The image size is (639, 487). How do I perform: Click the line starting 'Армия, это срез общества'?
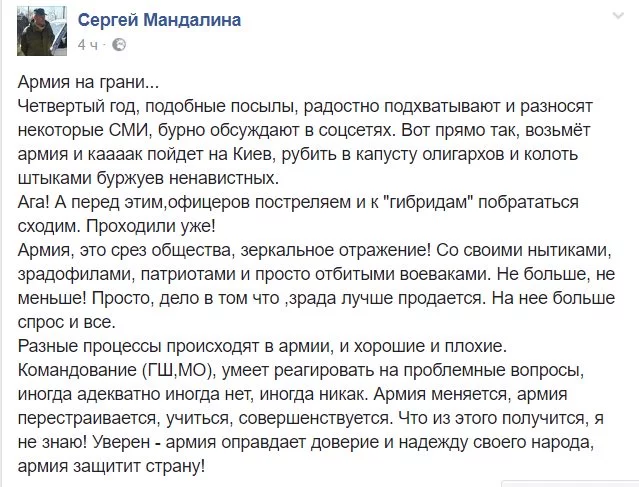(315, 250)
